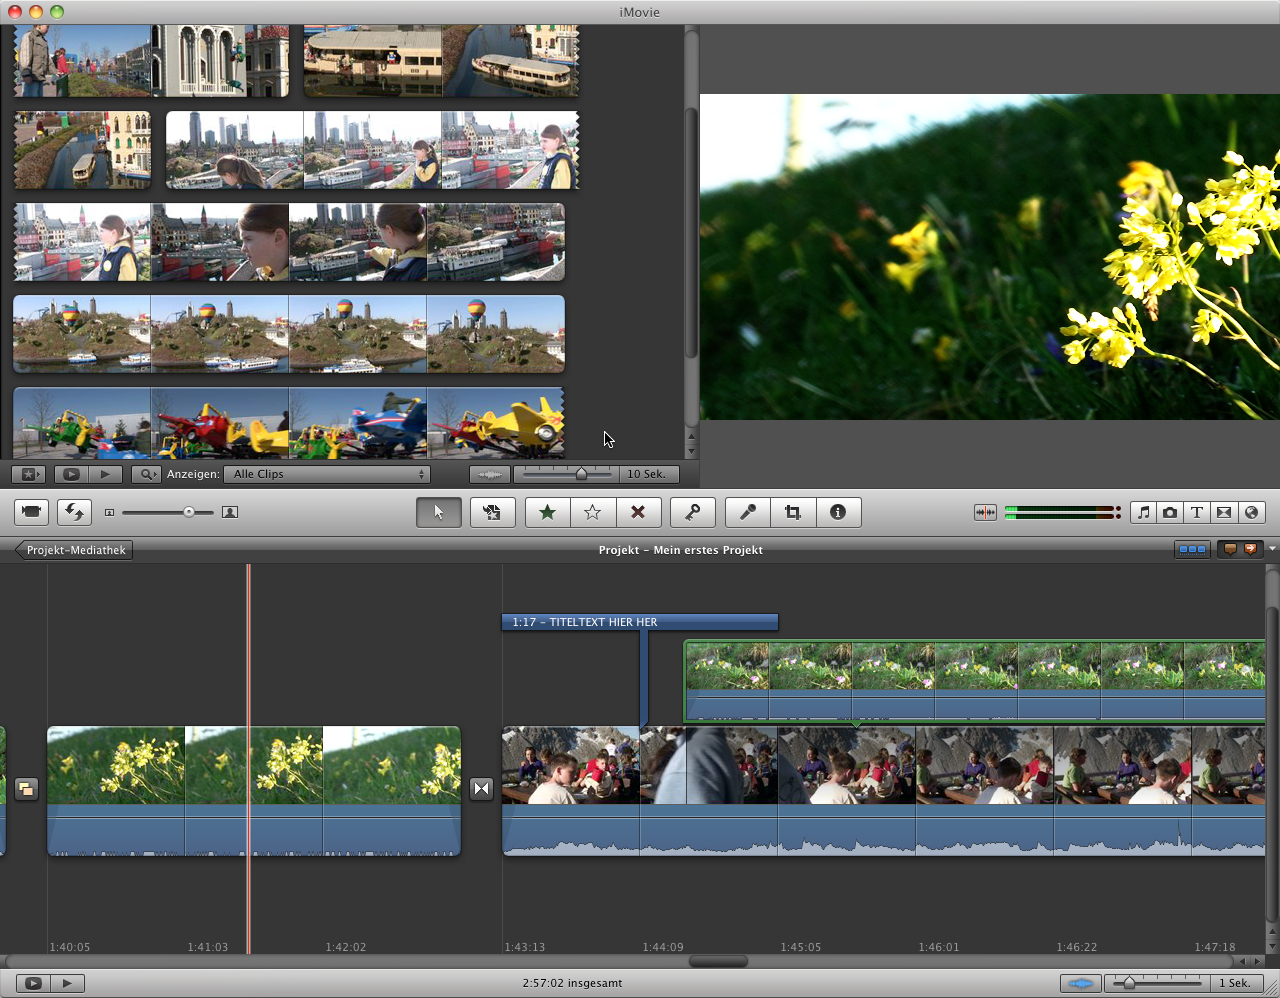The height and width of the screenshot is (998, 1280).
Task: Click the red playhead in the timeline
Action: pos(248,760)
